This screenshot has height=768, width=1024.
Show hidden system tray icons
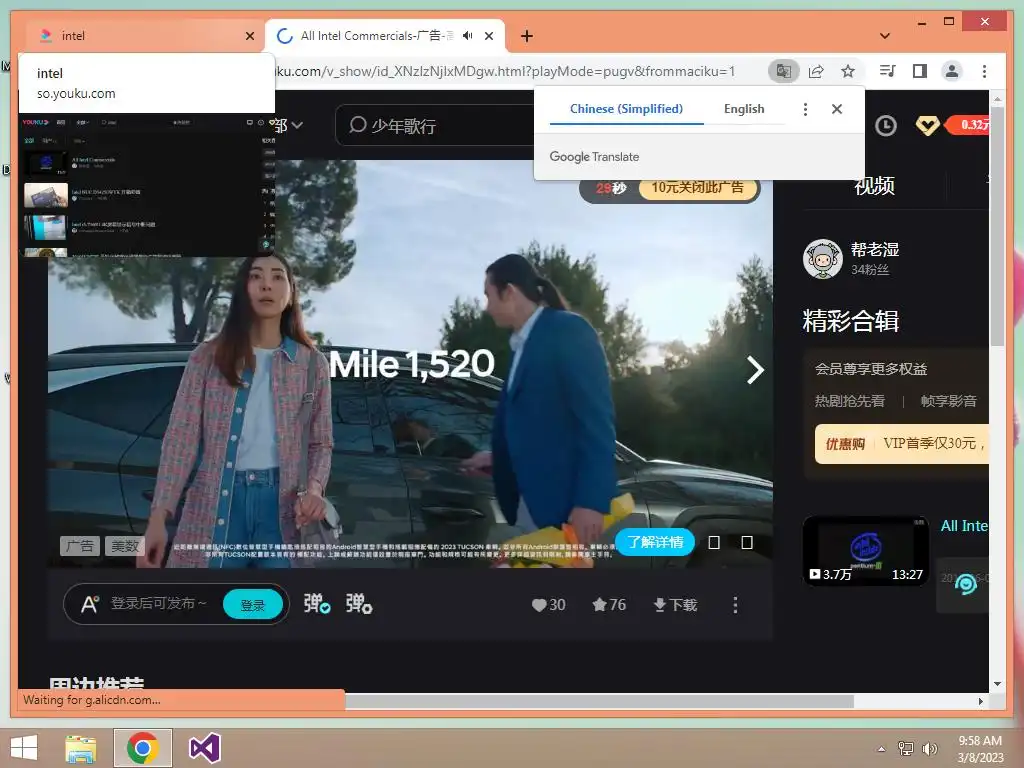[x=882, y=748]
